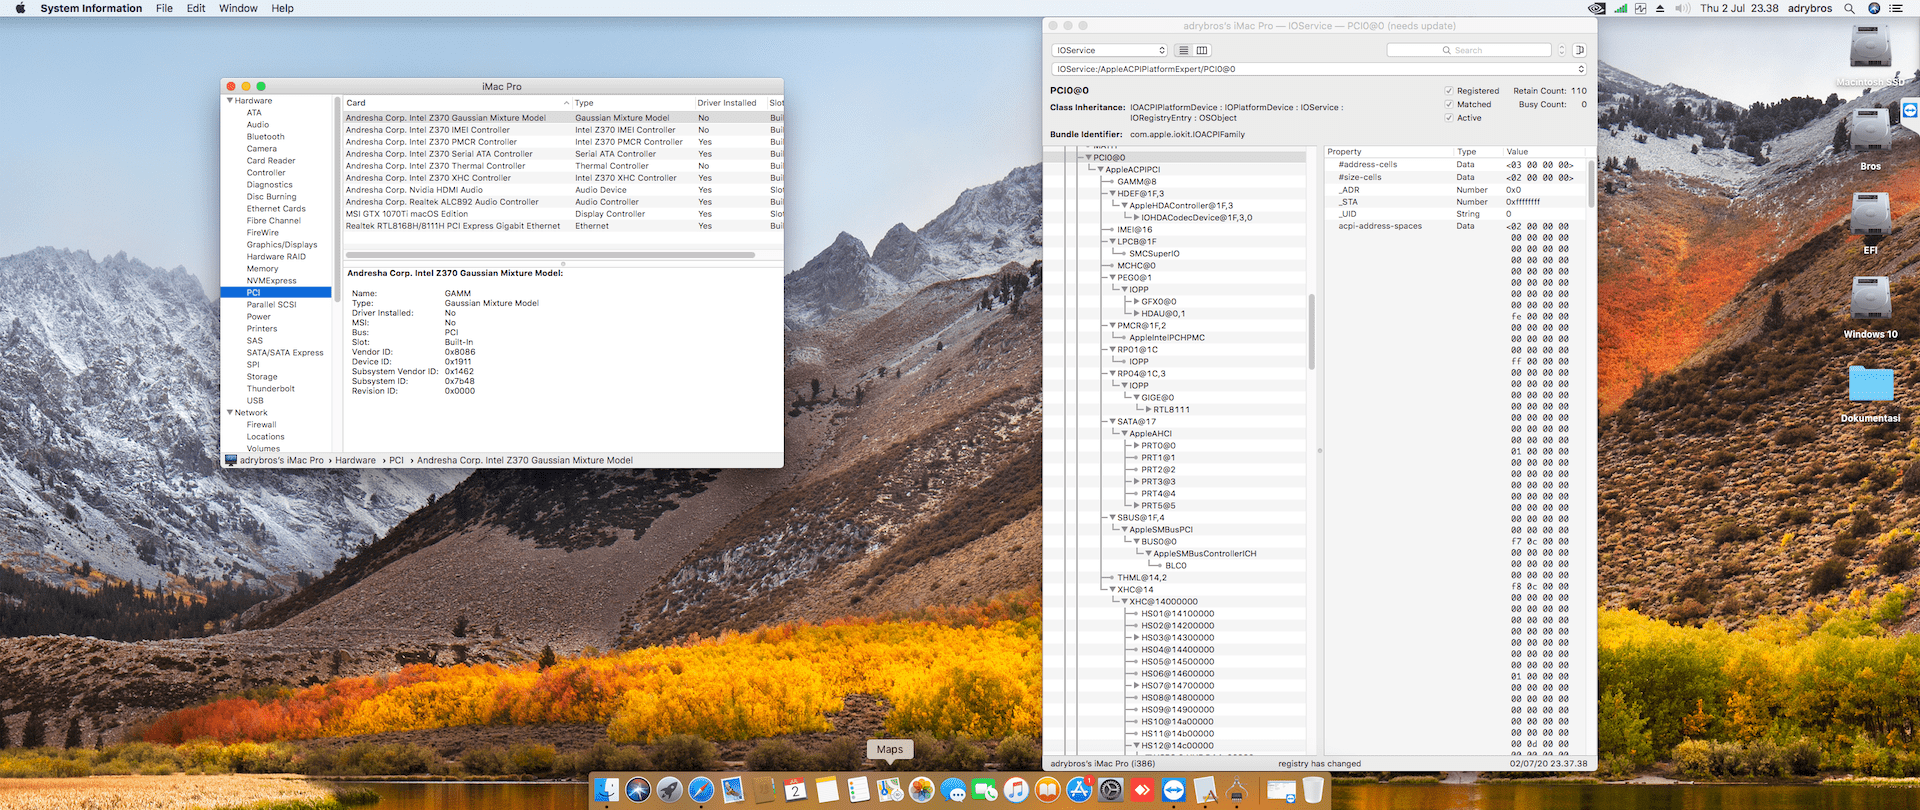Click the horizontal scrollbar under the PCI card list
1920x810 pixels.
(551, 255)
